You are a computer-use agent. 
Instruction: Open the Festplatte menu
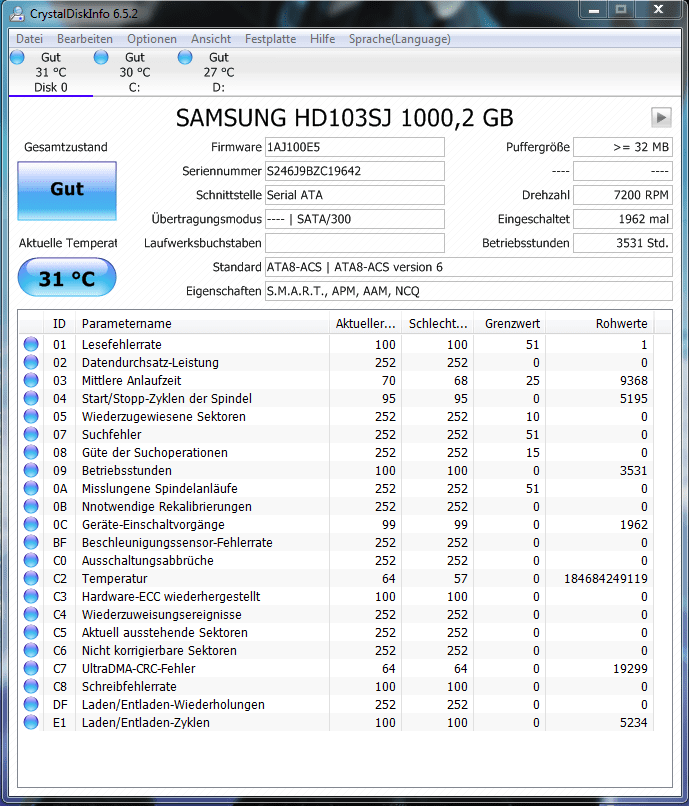point(270,39)
